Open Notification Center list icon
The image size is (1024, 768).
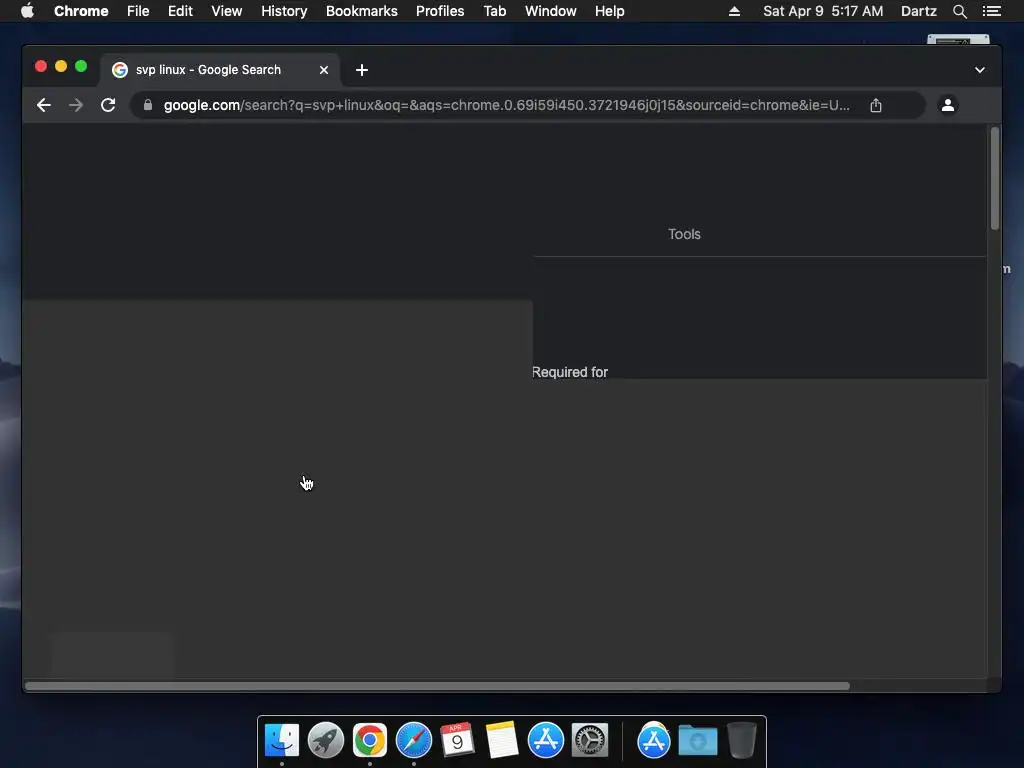pyautogui.click(x=992, y=11)
